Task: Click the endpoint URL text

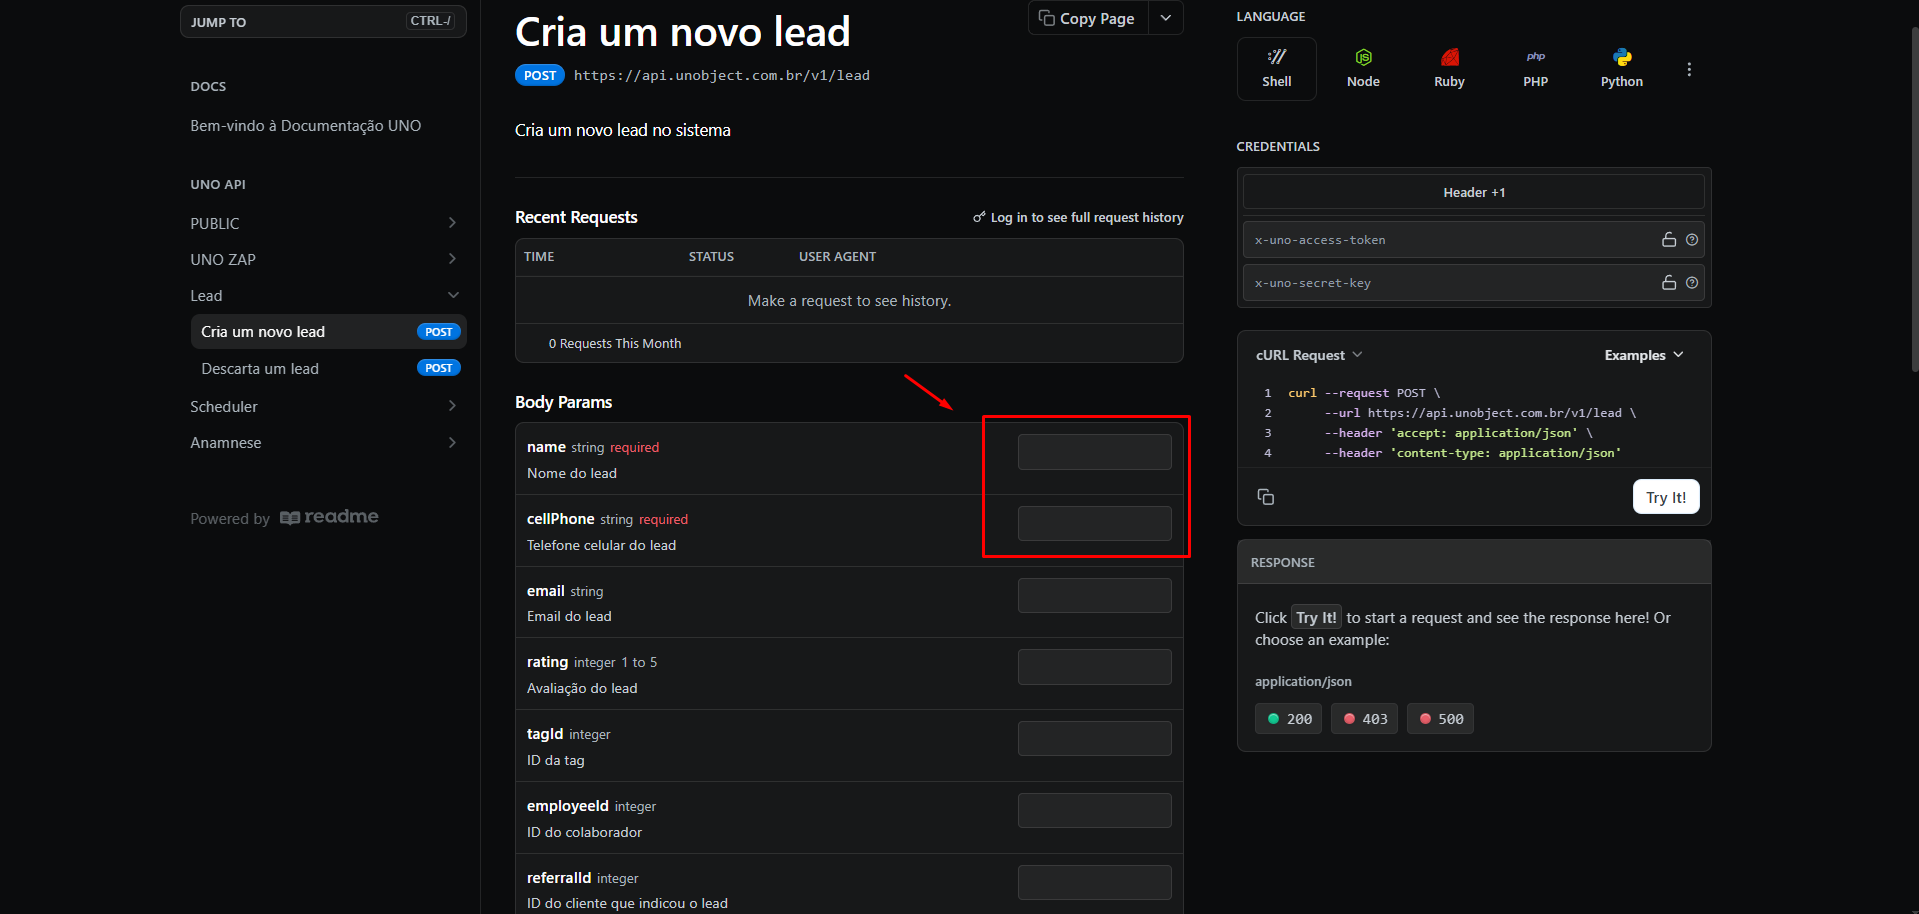Action: click(x=722, y=75)
